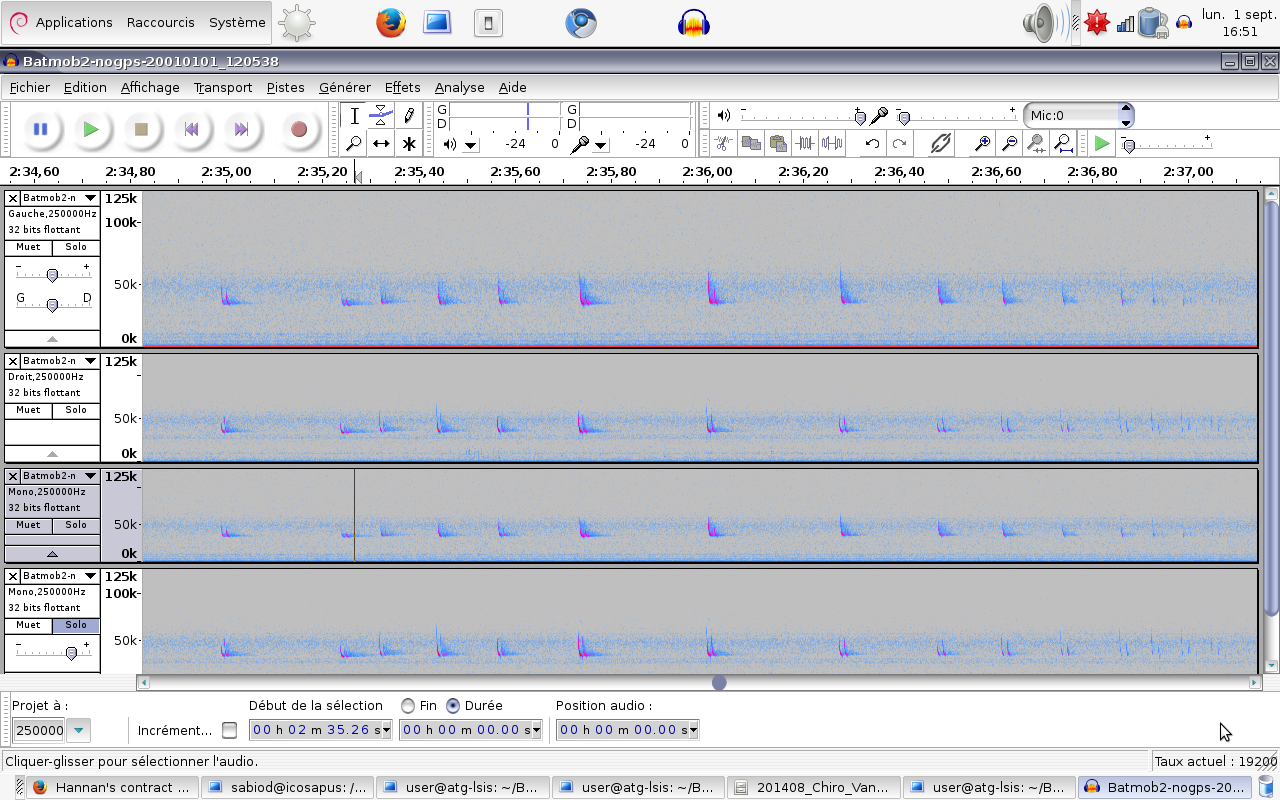
Task: Expand the first Batmob2-n track menu
Action: pos(90,198)
